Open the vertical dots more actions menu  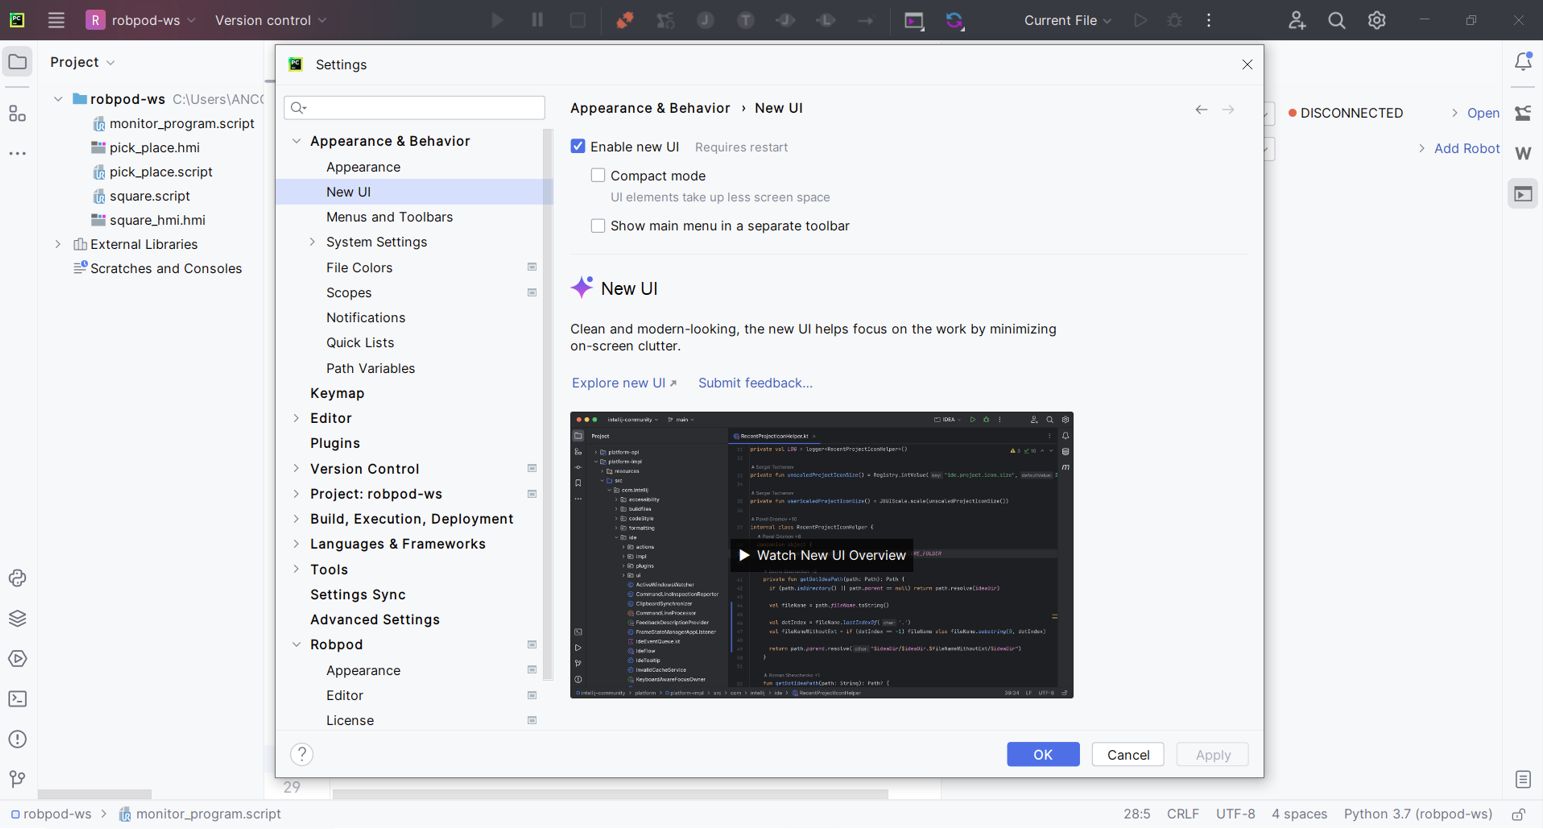[1209, 20]
